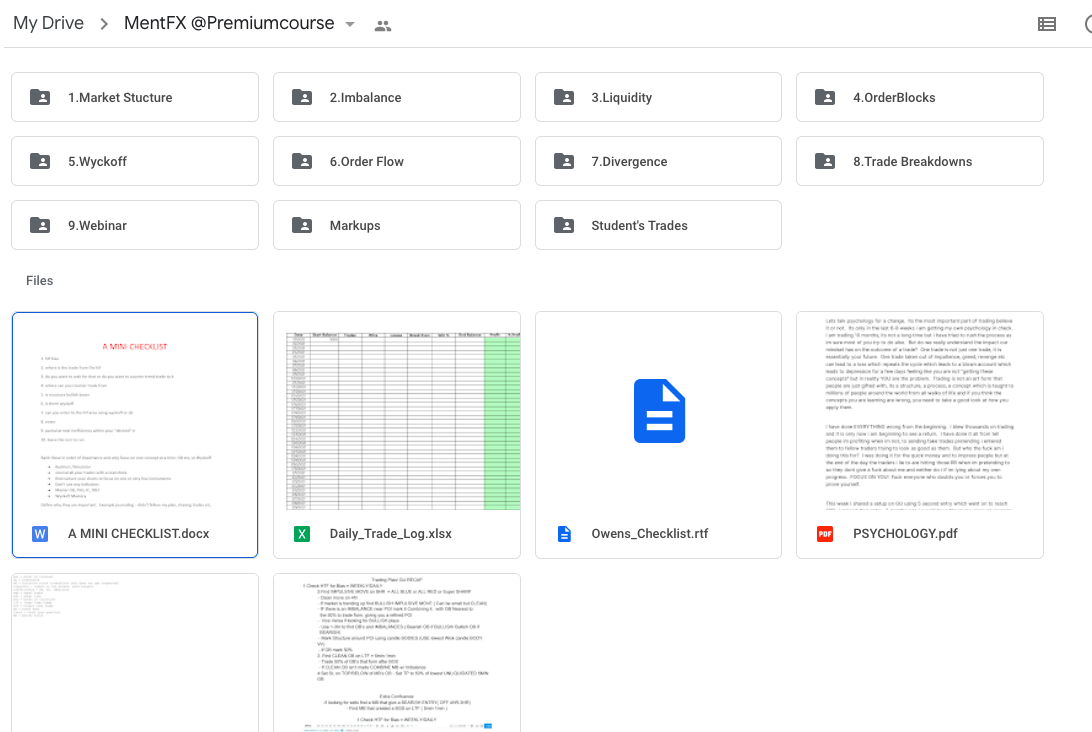Screen dimensions: 1092x732
Task: Select the 5.Wyckoff folder
Action: pos(134,161)
